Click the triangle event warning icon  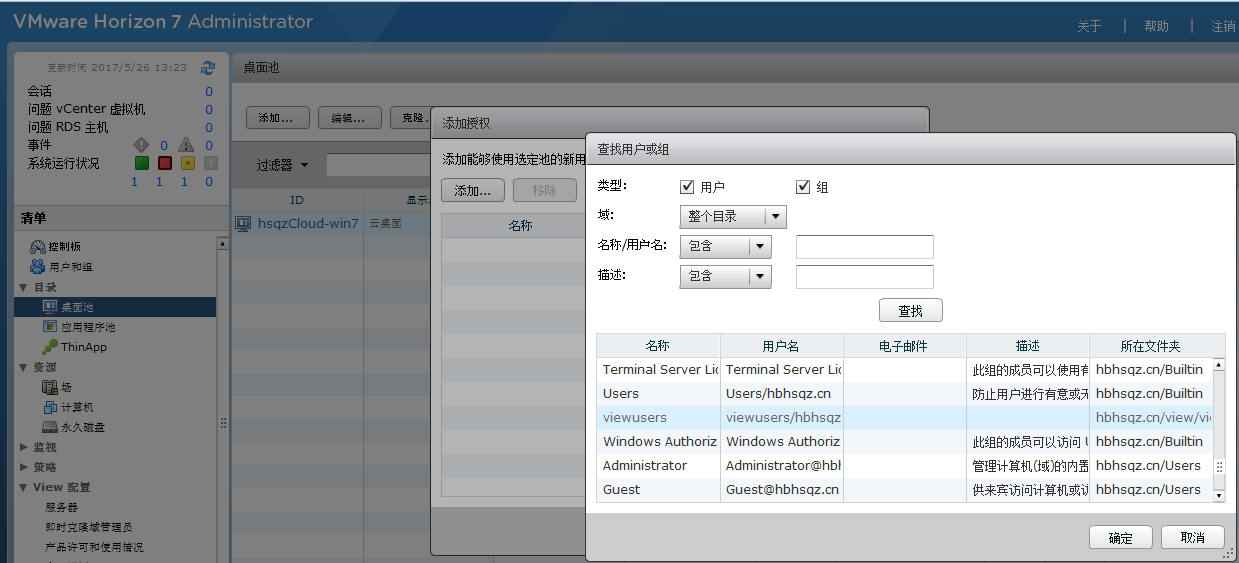click(x=187, y=145)
